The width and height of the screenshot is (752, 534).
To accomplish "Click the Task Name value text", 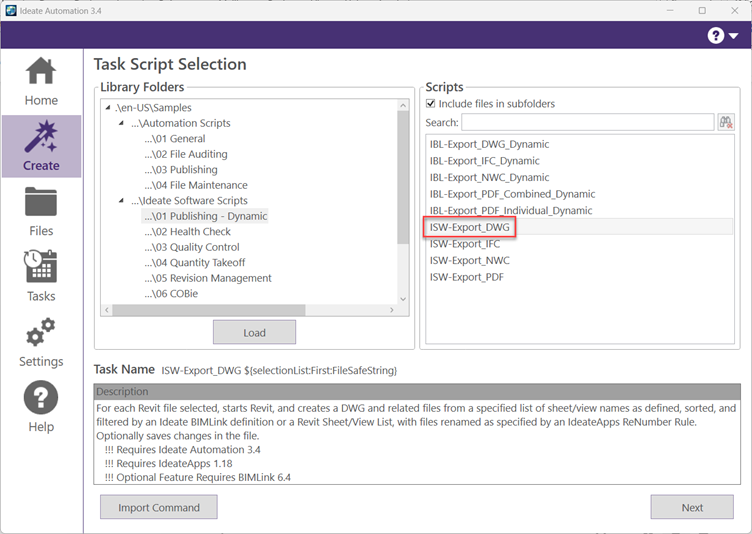I will tap(279, 370).
